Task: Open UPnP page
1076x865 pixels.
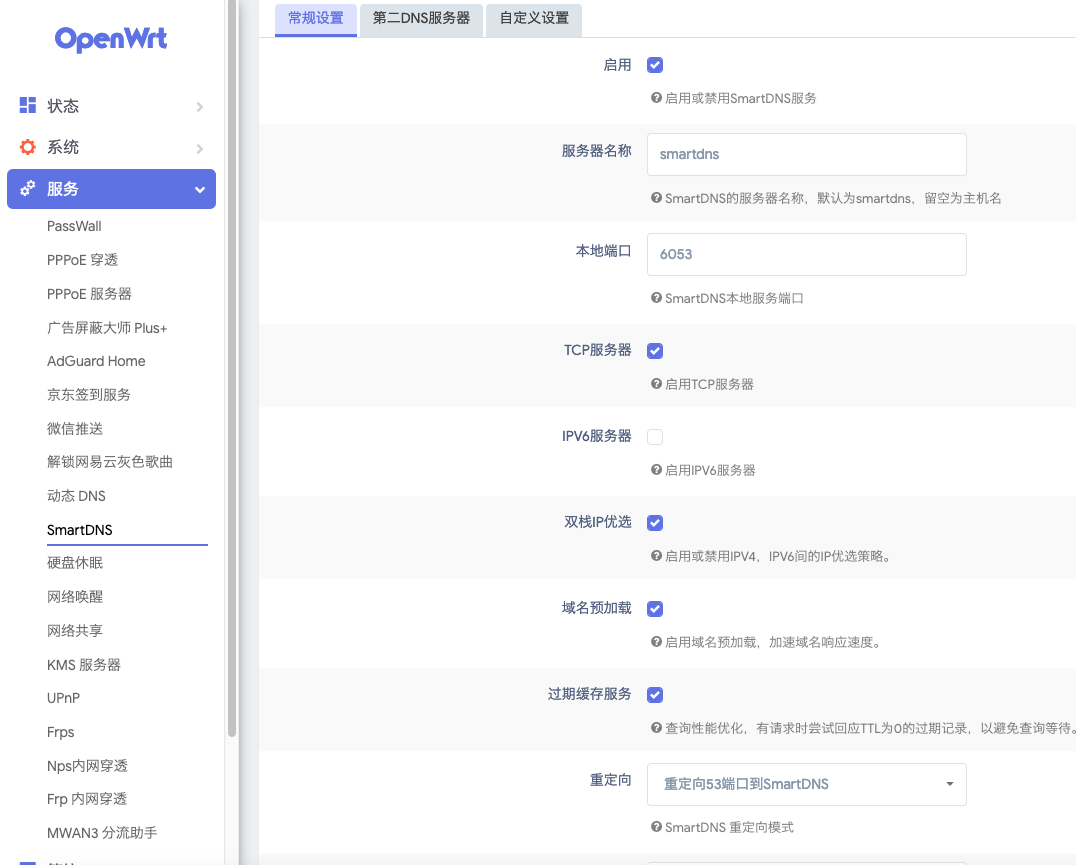Action: tap(63, 698)
